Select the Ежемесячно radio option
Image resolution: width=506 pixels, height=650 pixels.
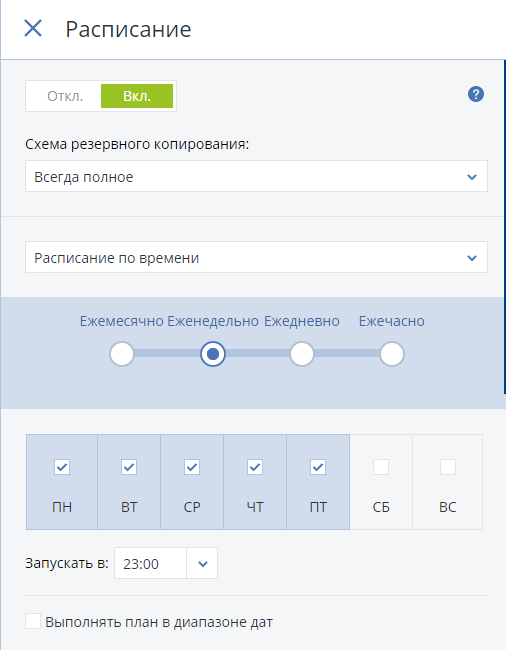[122, 354]
